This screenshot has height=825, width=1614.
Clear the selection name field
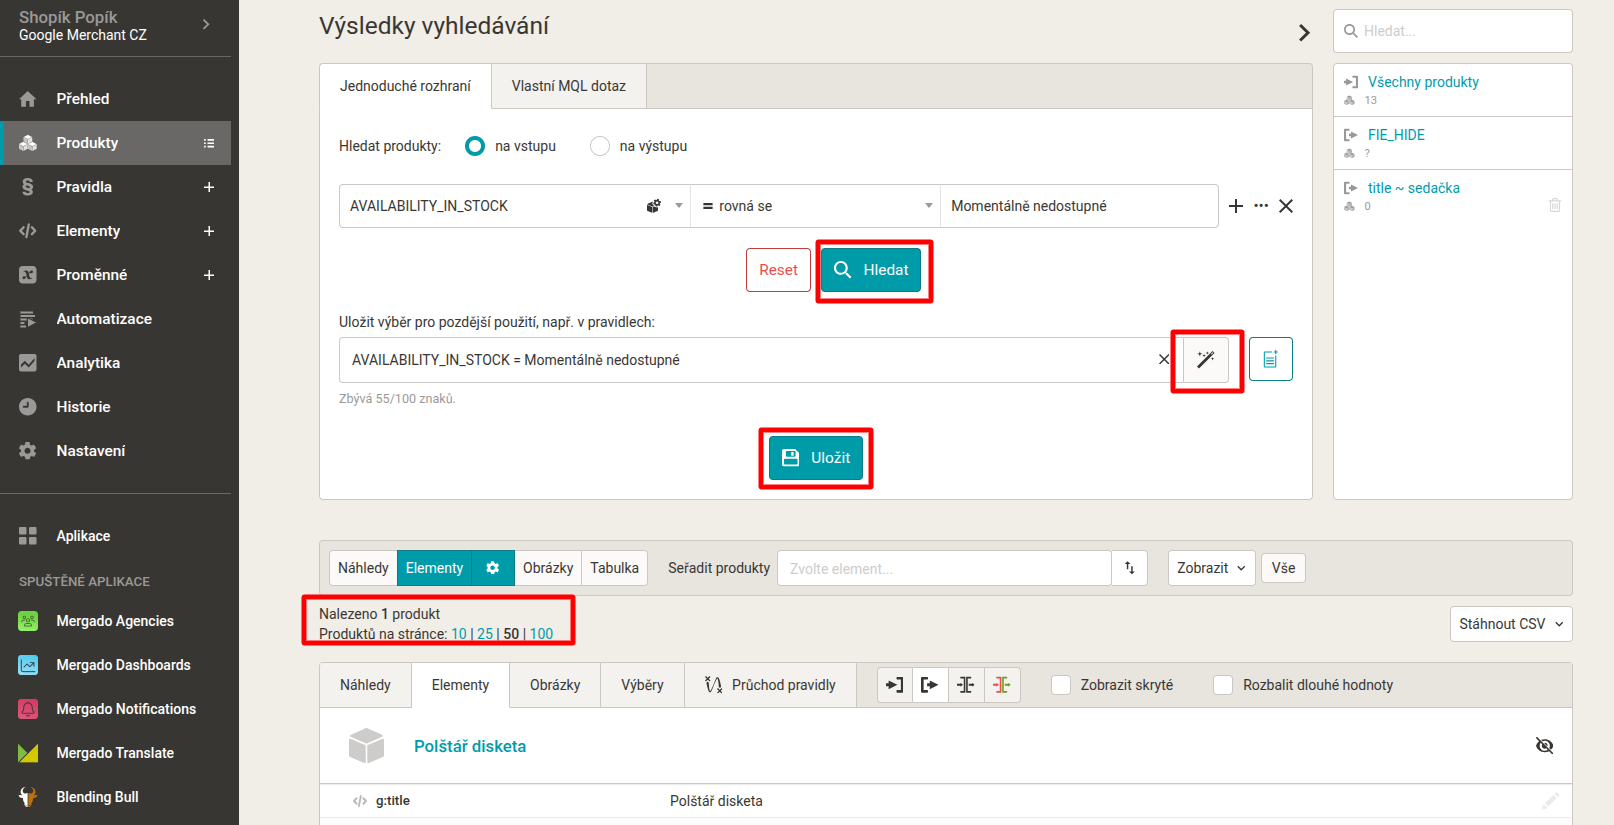click(1163, 360)
